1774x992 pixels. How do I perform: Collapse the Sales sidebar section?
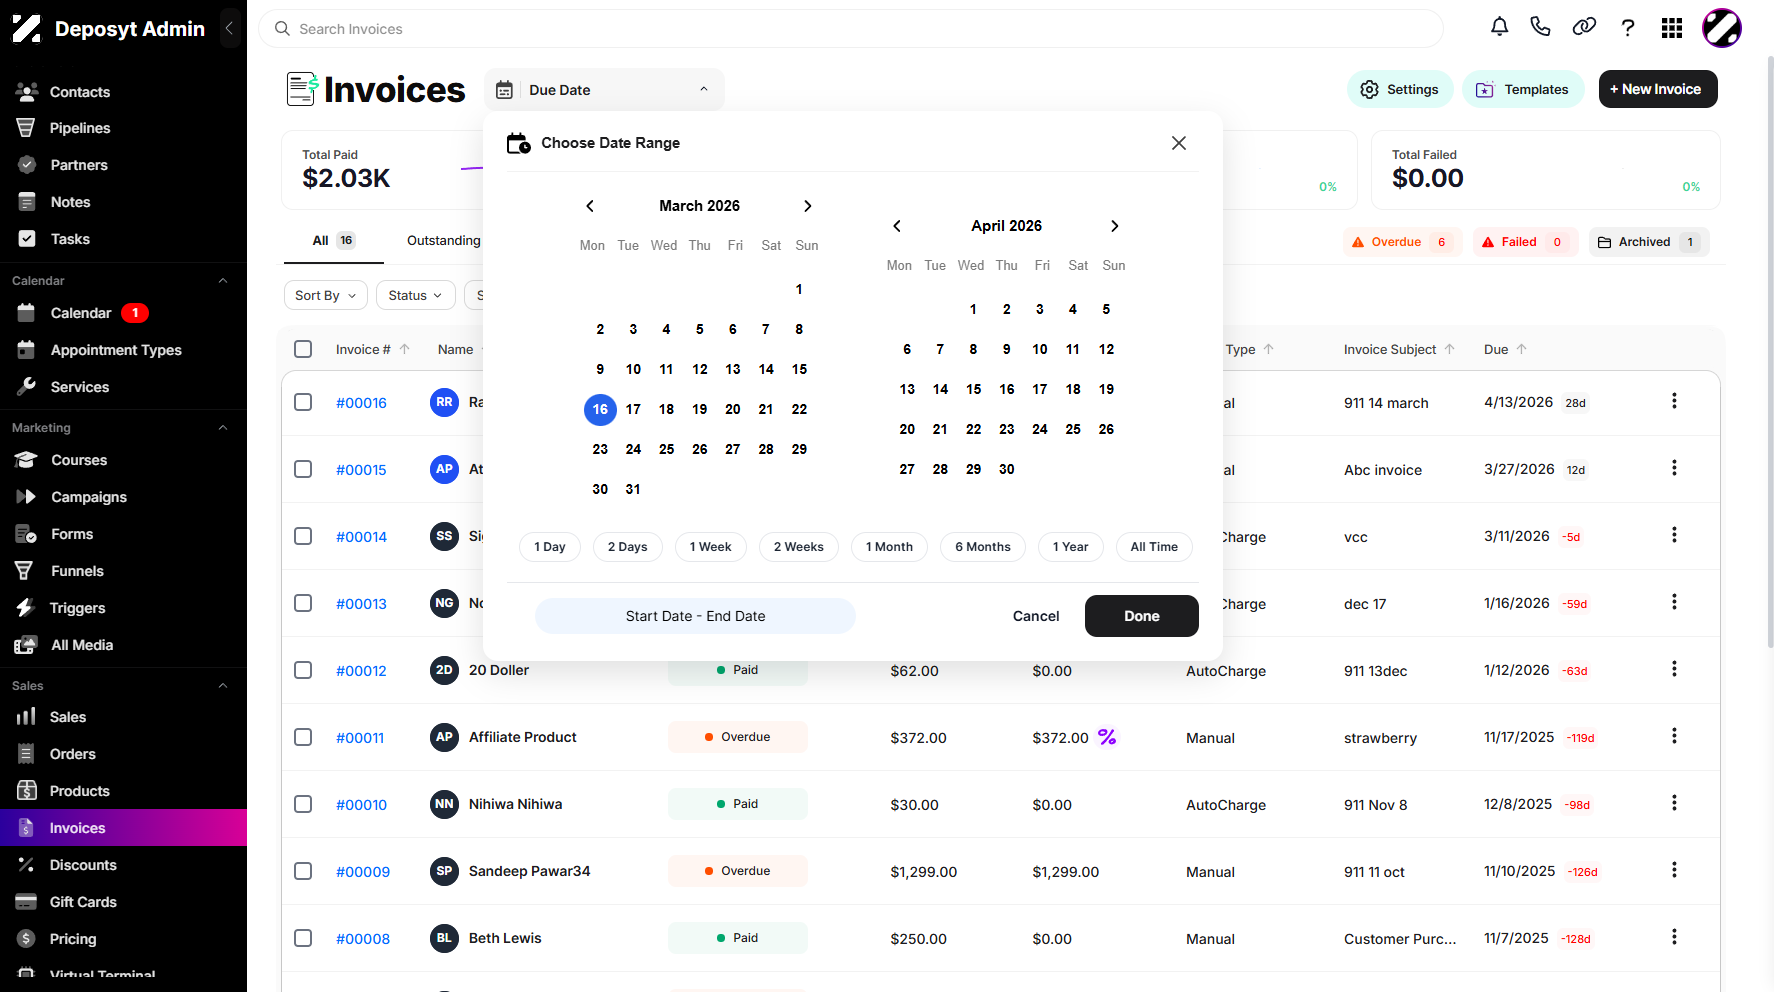[x=223, y=686]
